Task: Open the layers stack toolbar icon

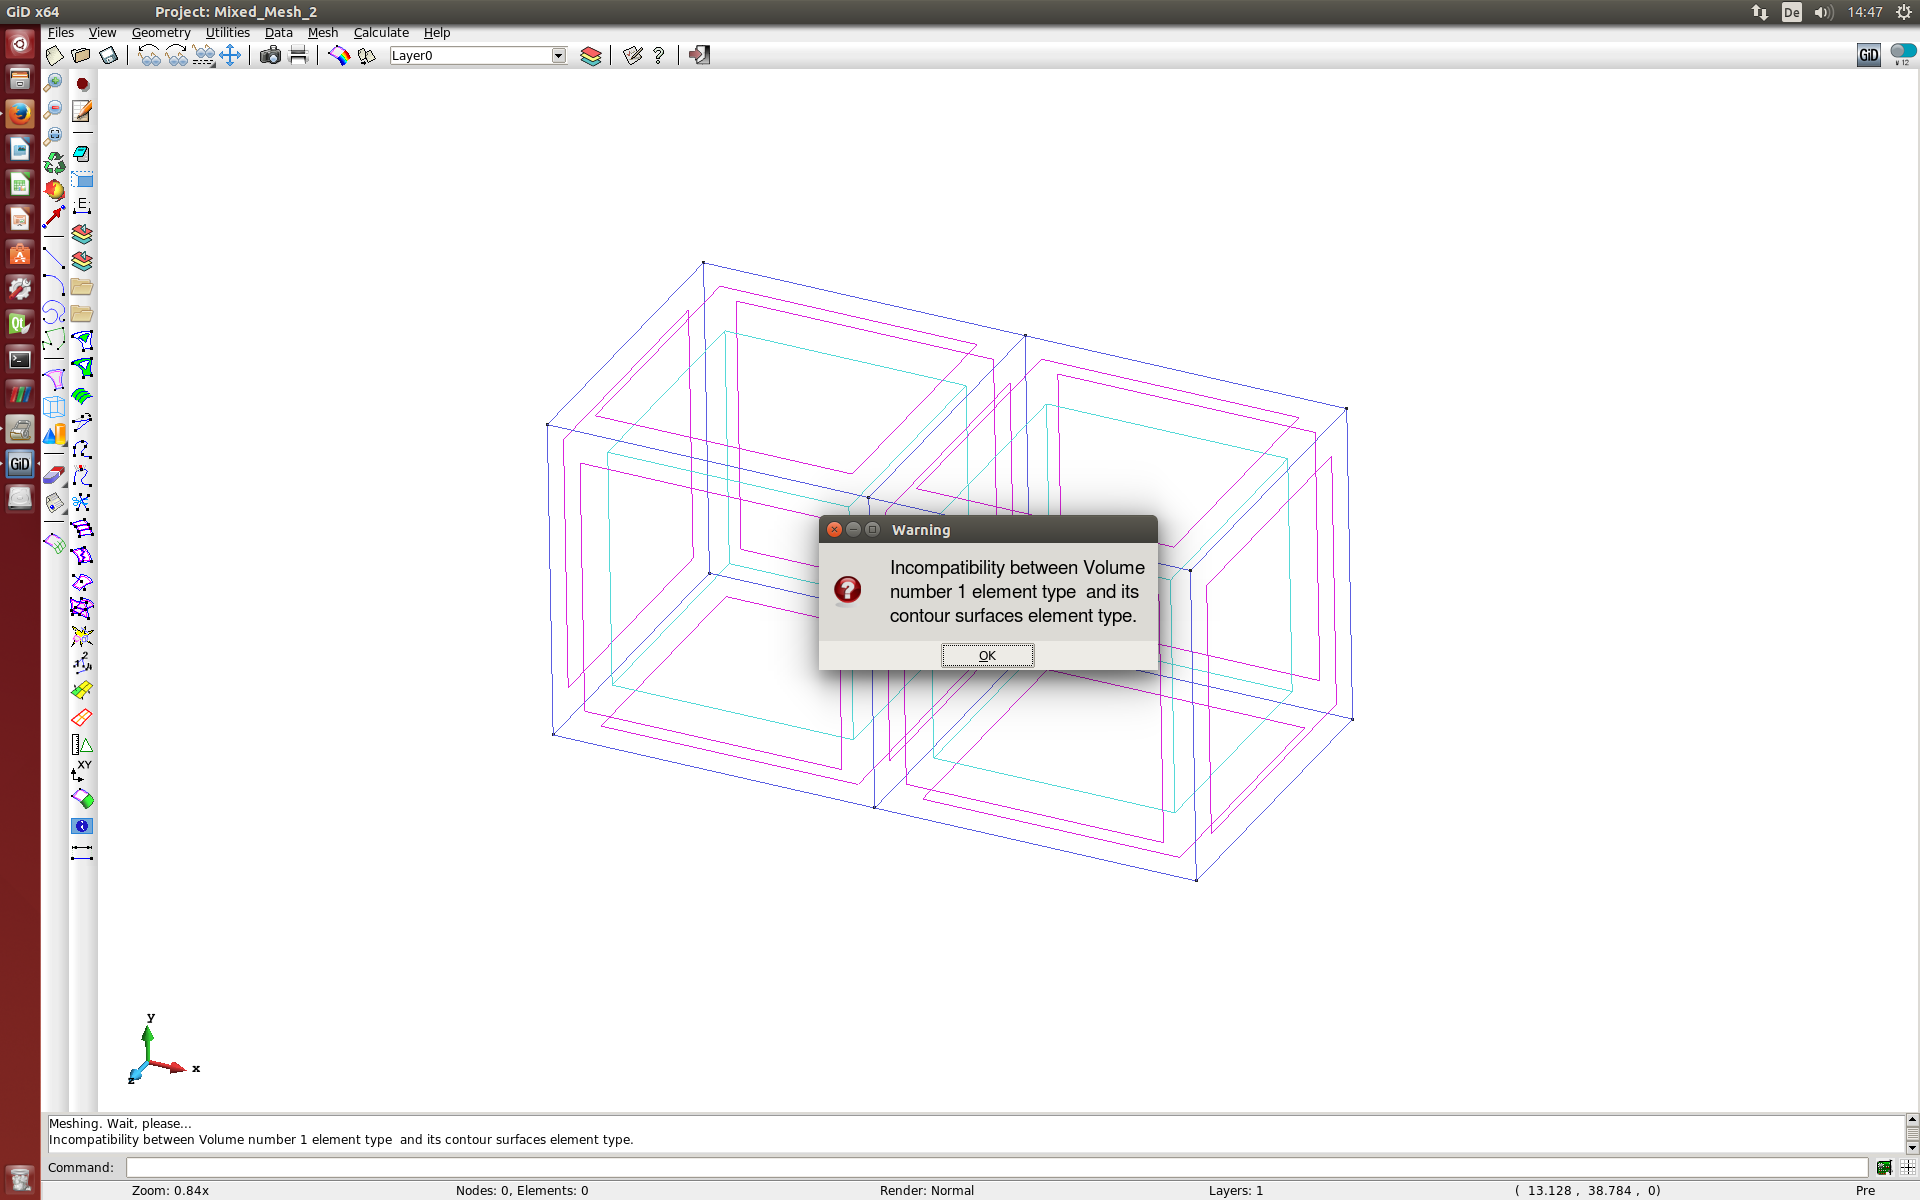Action: 590,56
